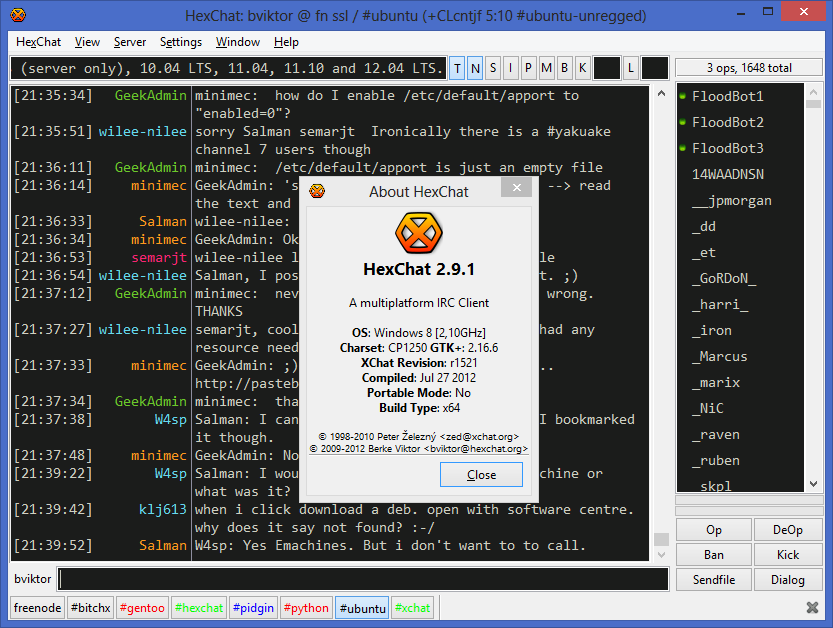Click the user limit input box after L

tap(654, 68)
